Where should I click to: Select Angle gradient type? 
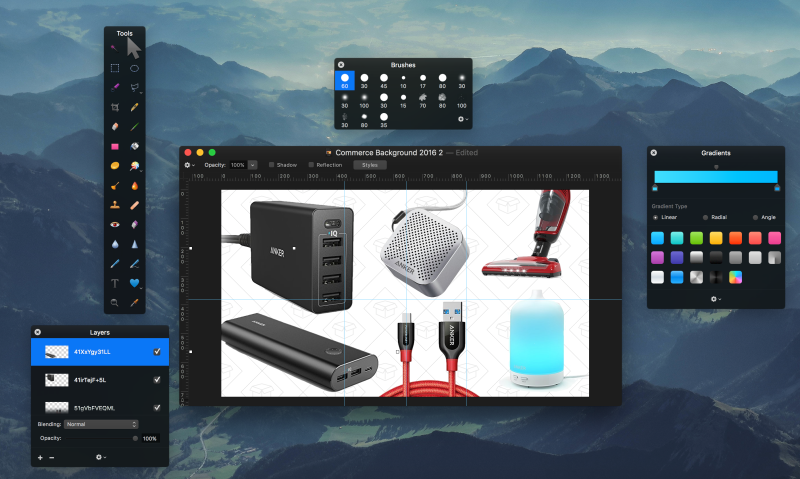pos(755,217)
